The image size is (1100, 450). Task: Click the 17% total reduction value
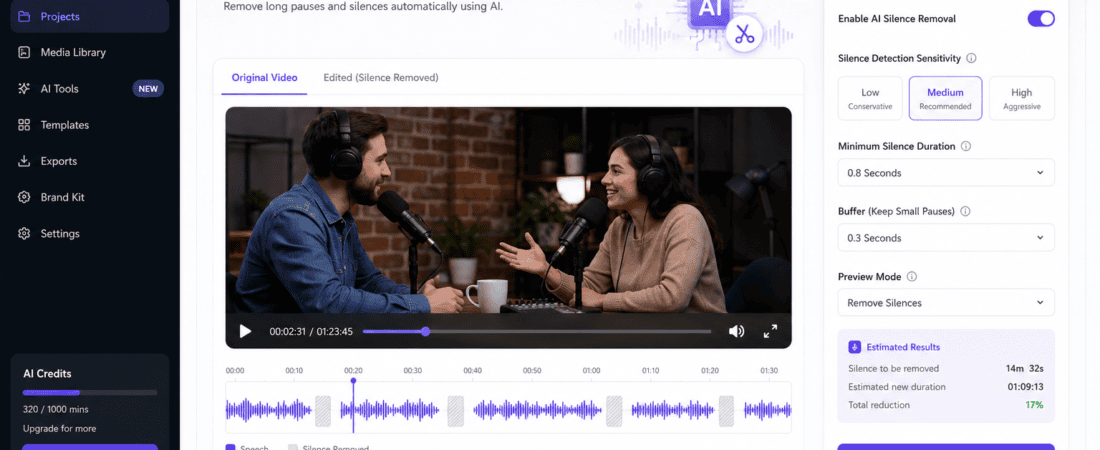(x=1034, y=405)
